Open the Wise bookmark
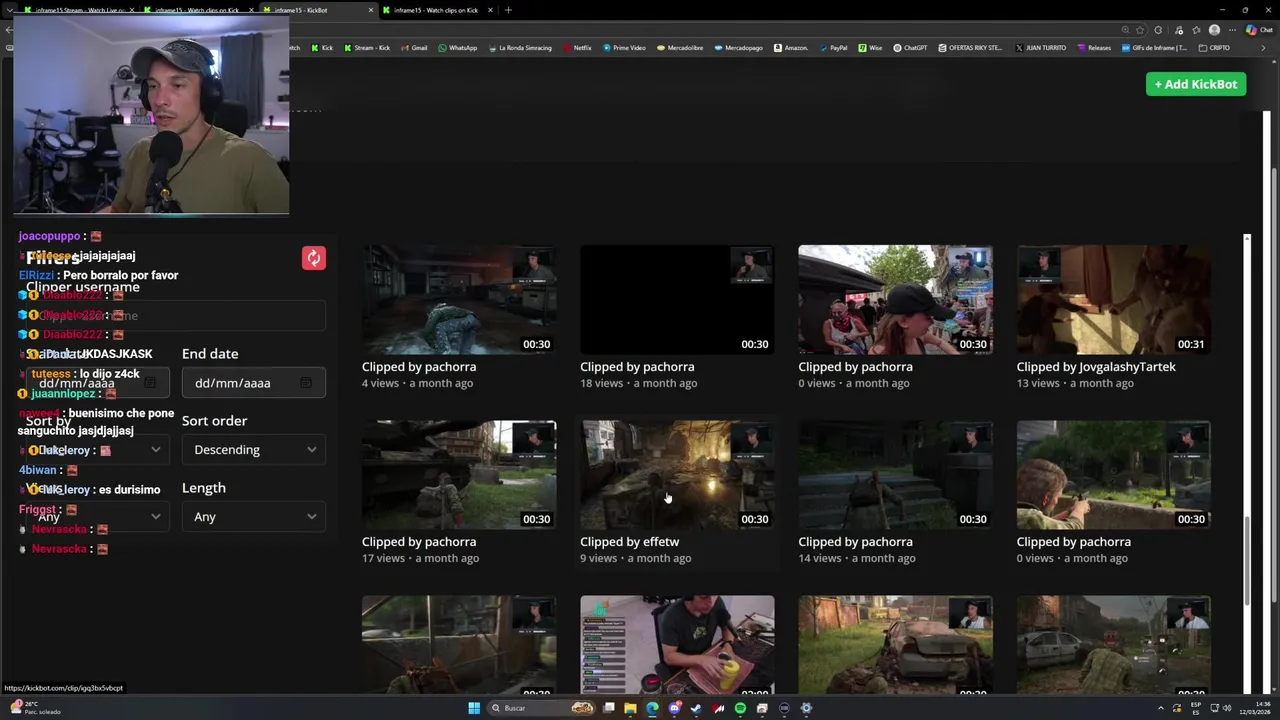This screenshot has width=1280, height=720. (870, 48)
